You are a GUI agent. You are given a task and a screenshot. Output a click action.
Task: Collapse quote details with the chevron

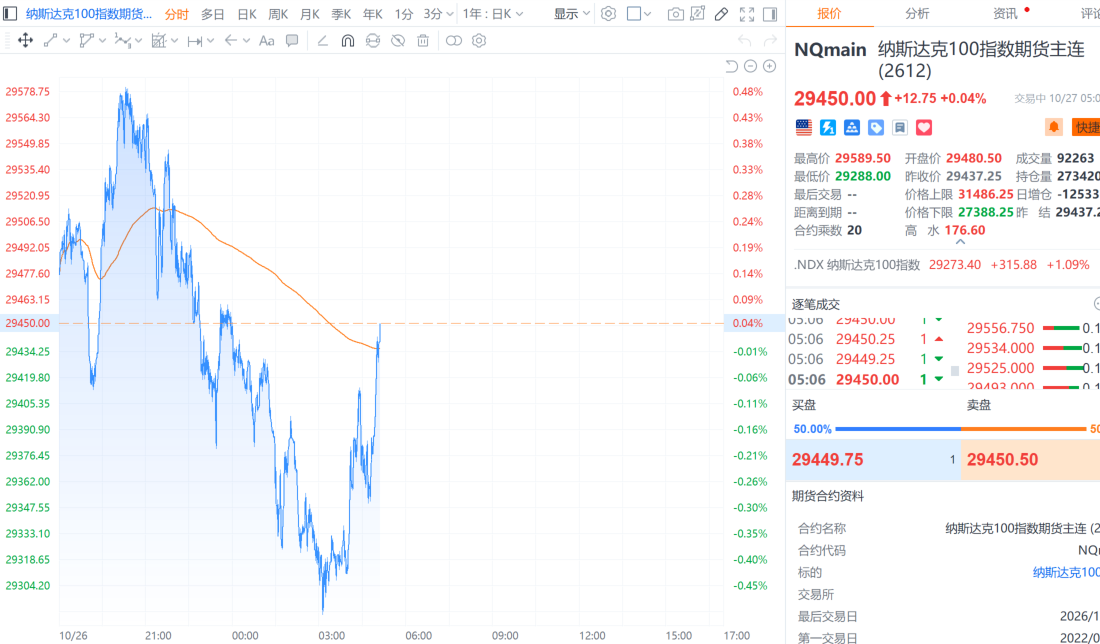click(960, 242)
